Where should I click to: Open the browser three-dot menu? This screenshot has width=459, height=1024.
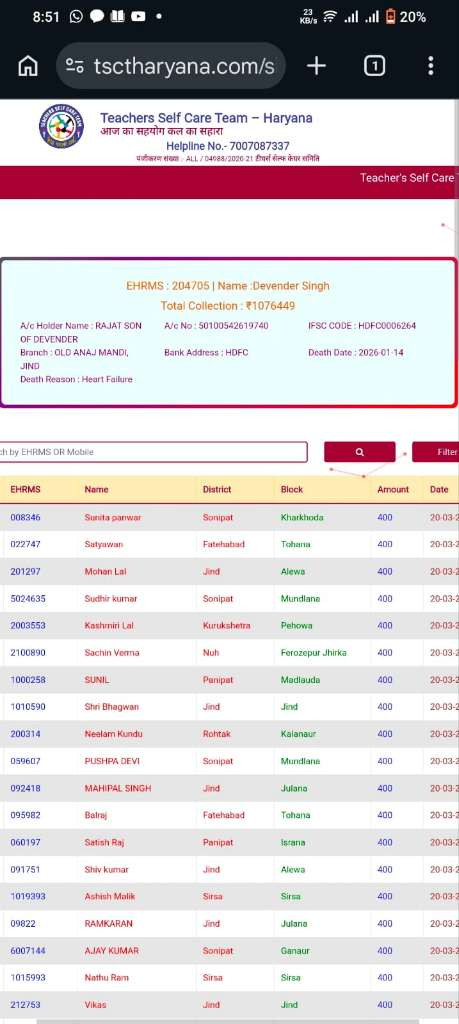[x=430, y=65]
